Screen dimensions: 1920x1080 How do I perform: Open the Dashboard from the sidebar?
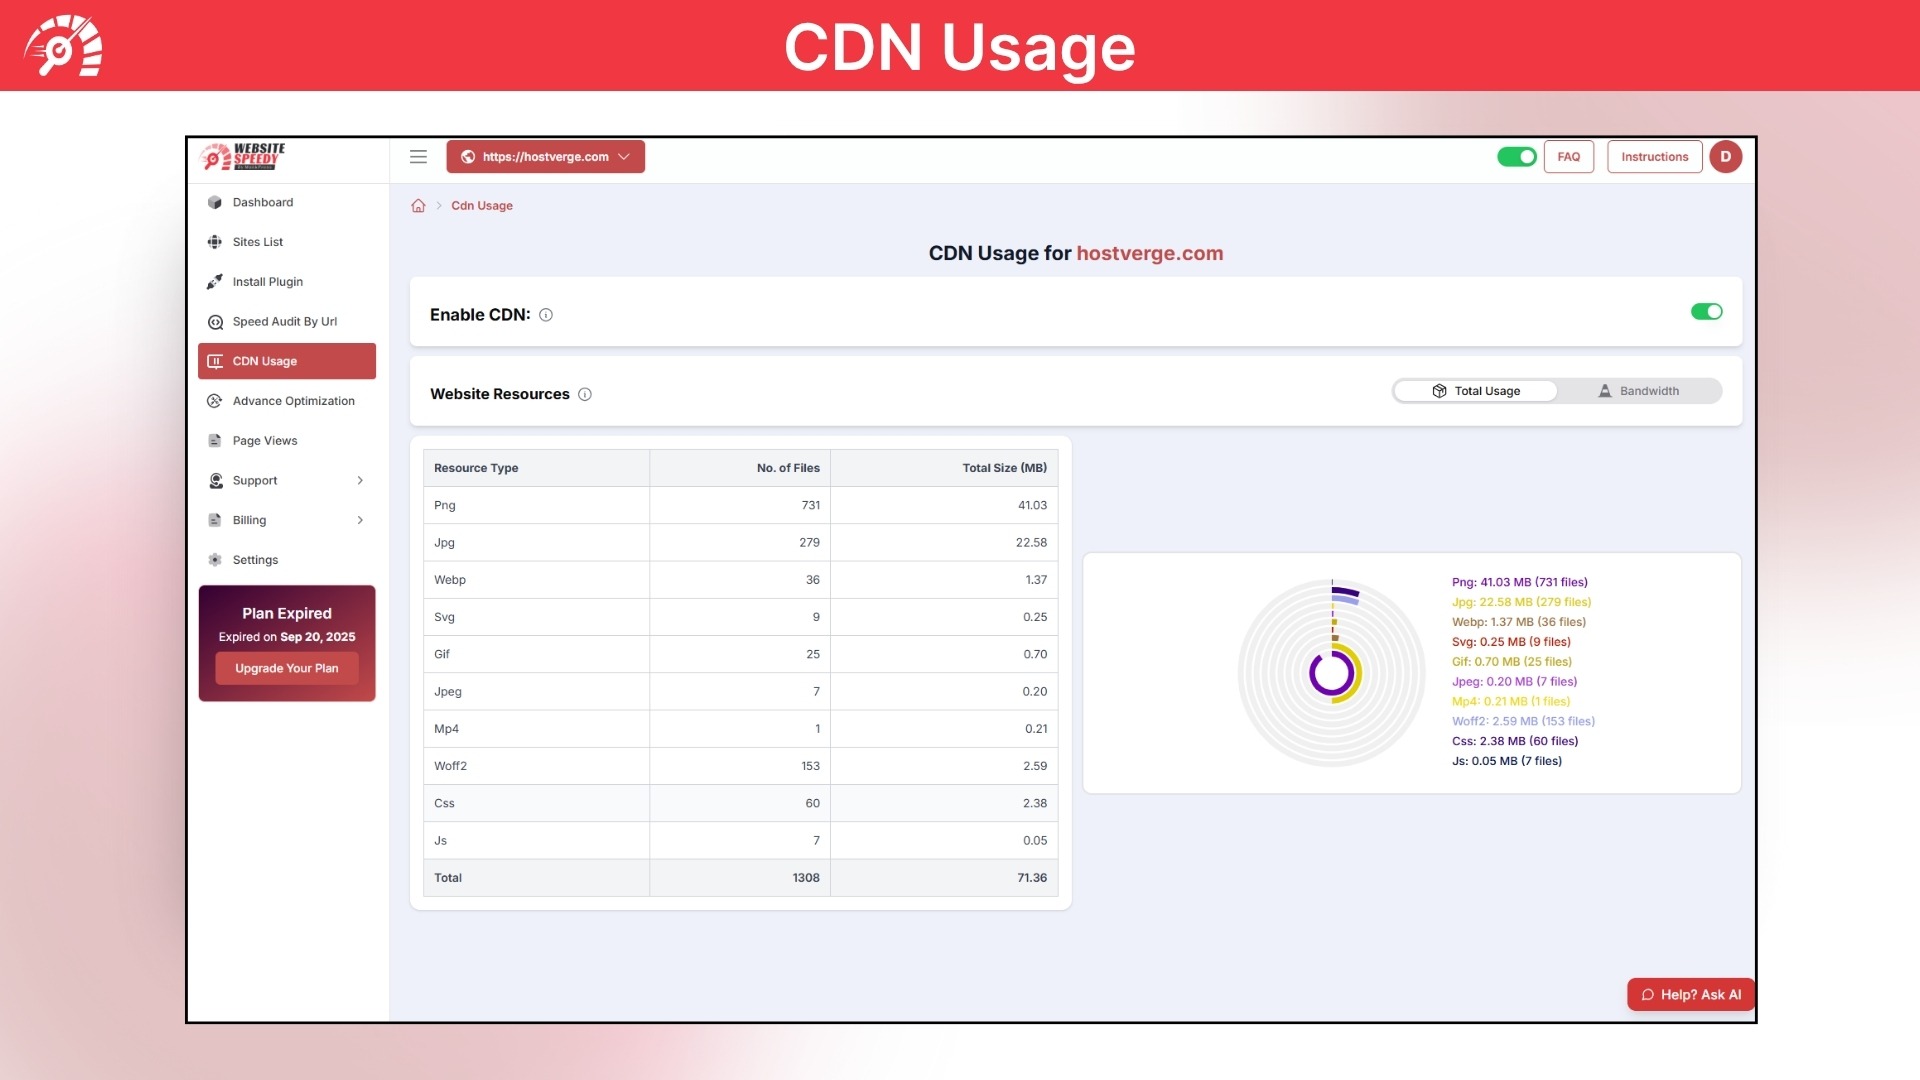(x=262, y=201)
